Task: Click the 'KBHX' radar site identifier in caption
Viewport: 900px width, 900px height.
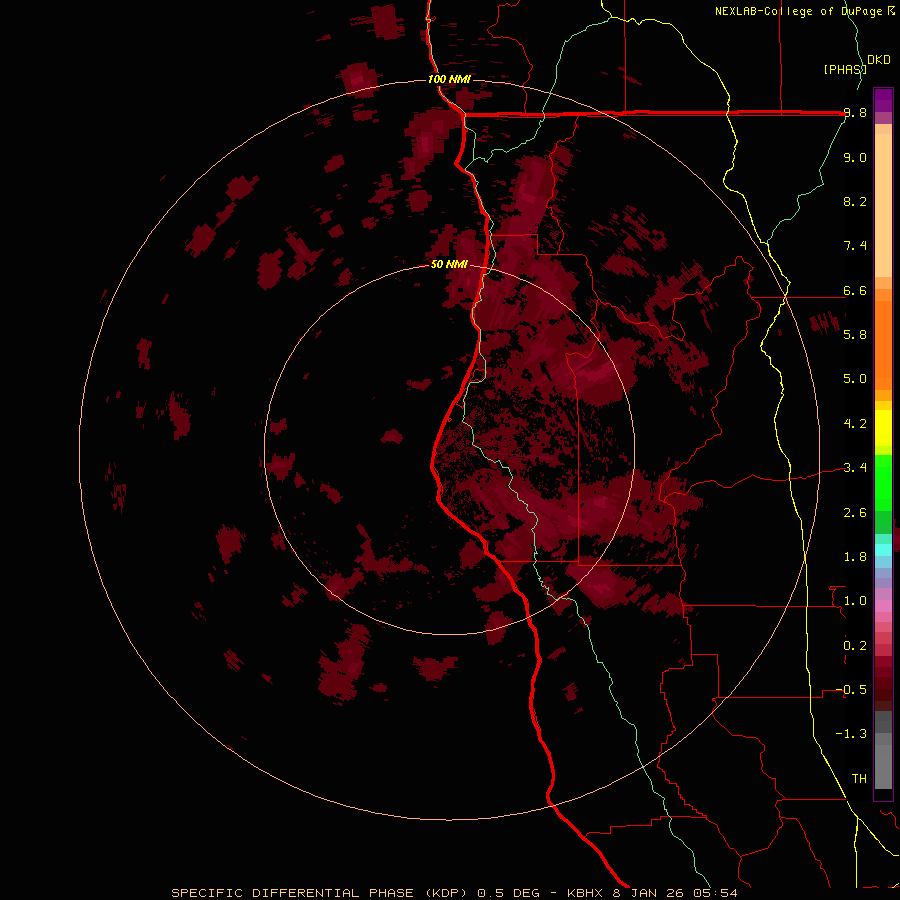Action: [585, 893]
